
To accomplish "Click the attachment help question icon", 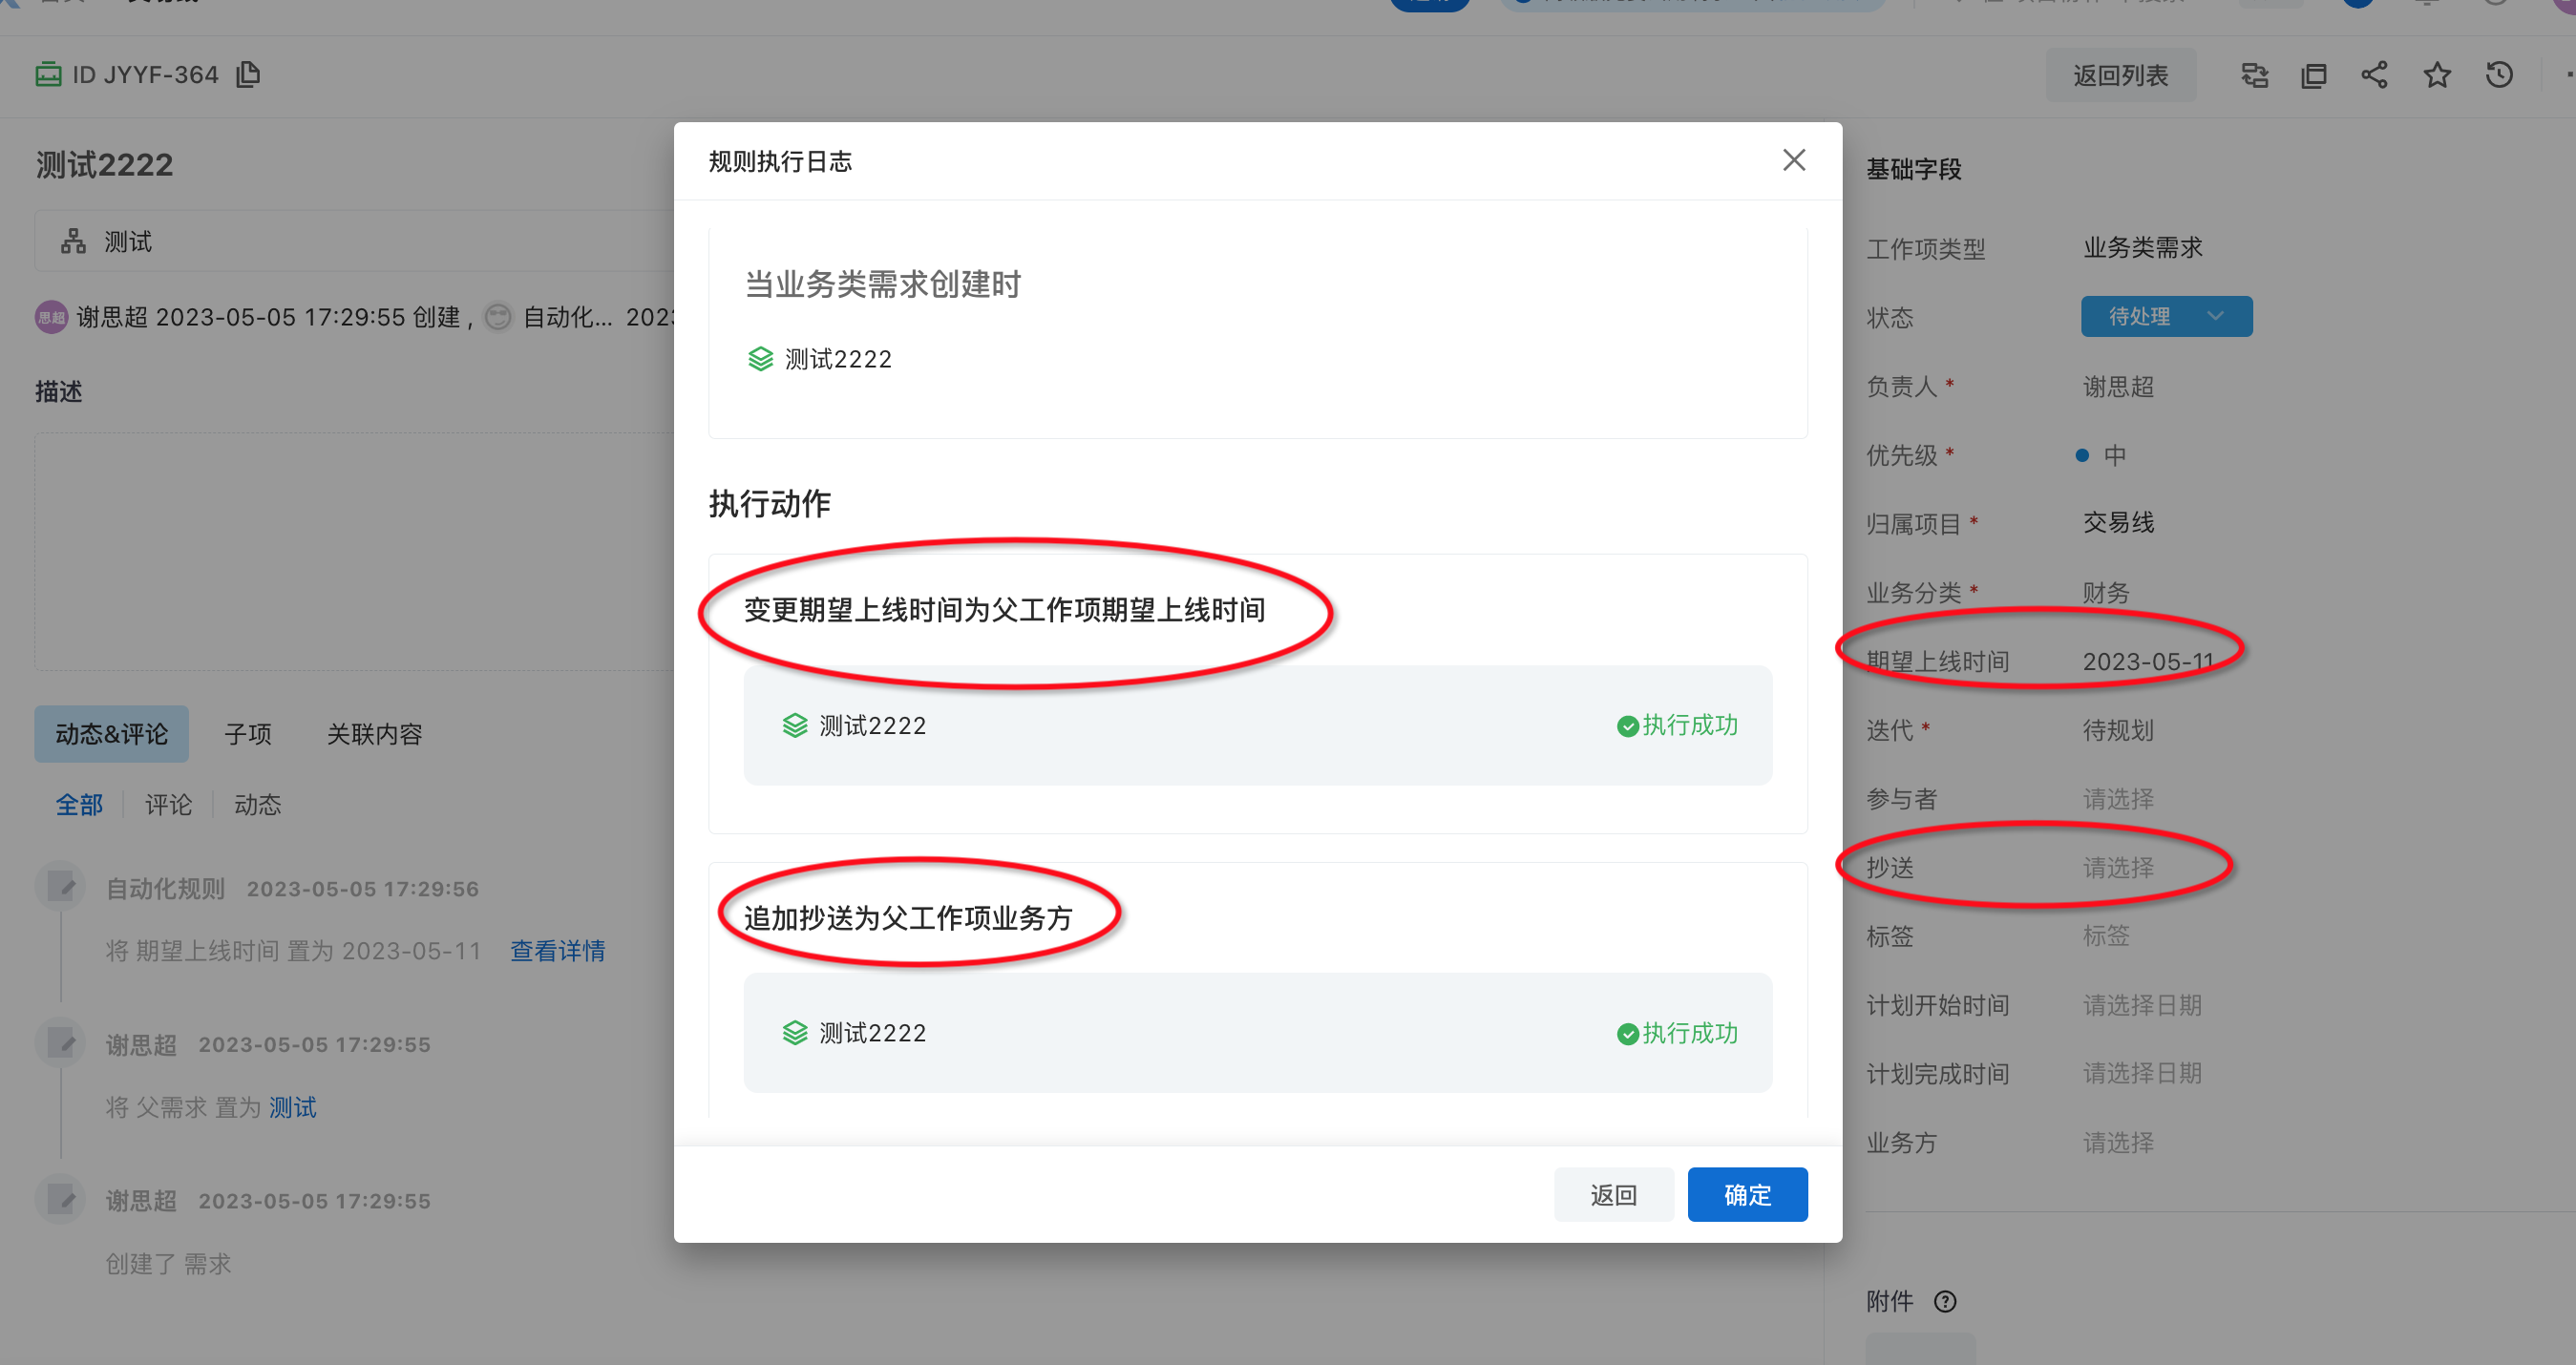I will [1944, 1301].
